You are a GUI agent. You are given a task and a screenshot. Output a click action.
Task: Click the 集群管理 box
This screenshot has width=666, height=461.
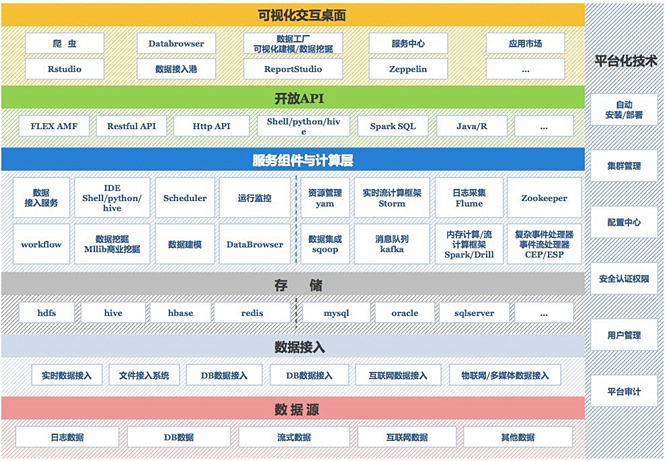[x=624, y=166]
